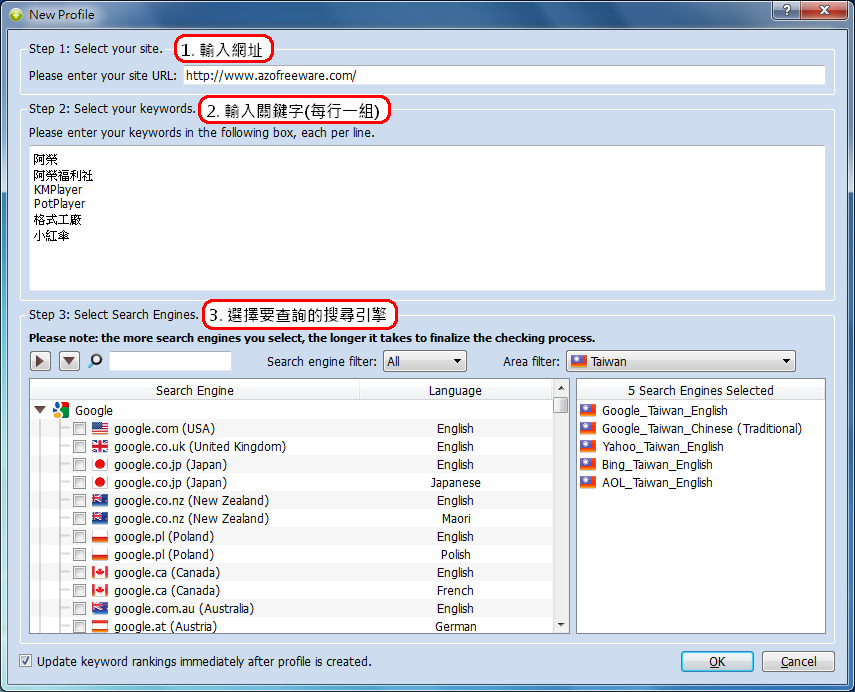Click Austria flag beside google.at
Image resolution: width=855 pixels, height=692 pixels.
(x=100, y=626)
